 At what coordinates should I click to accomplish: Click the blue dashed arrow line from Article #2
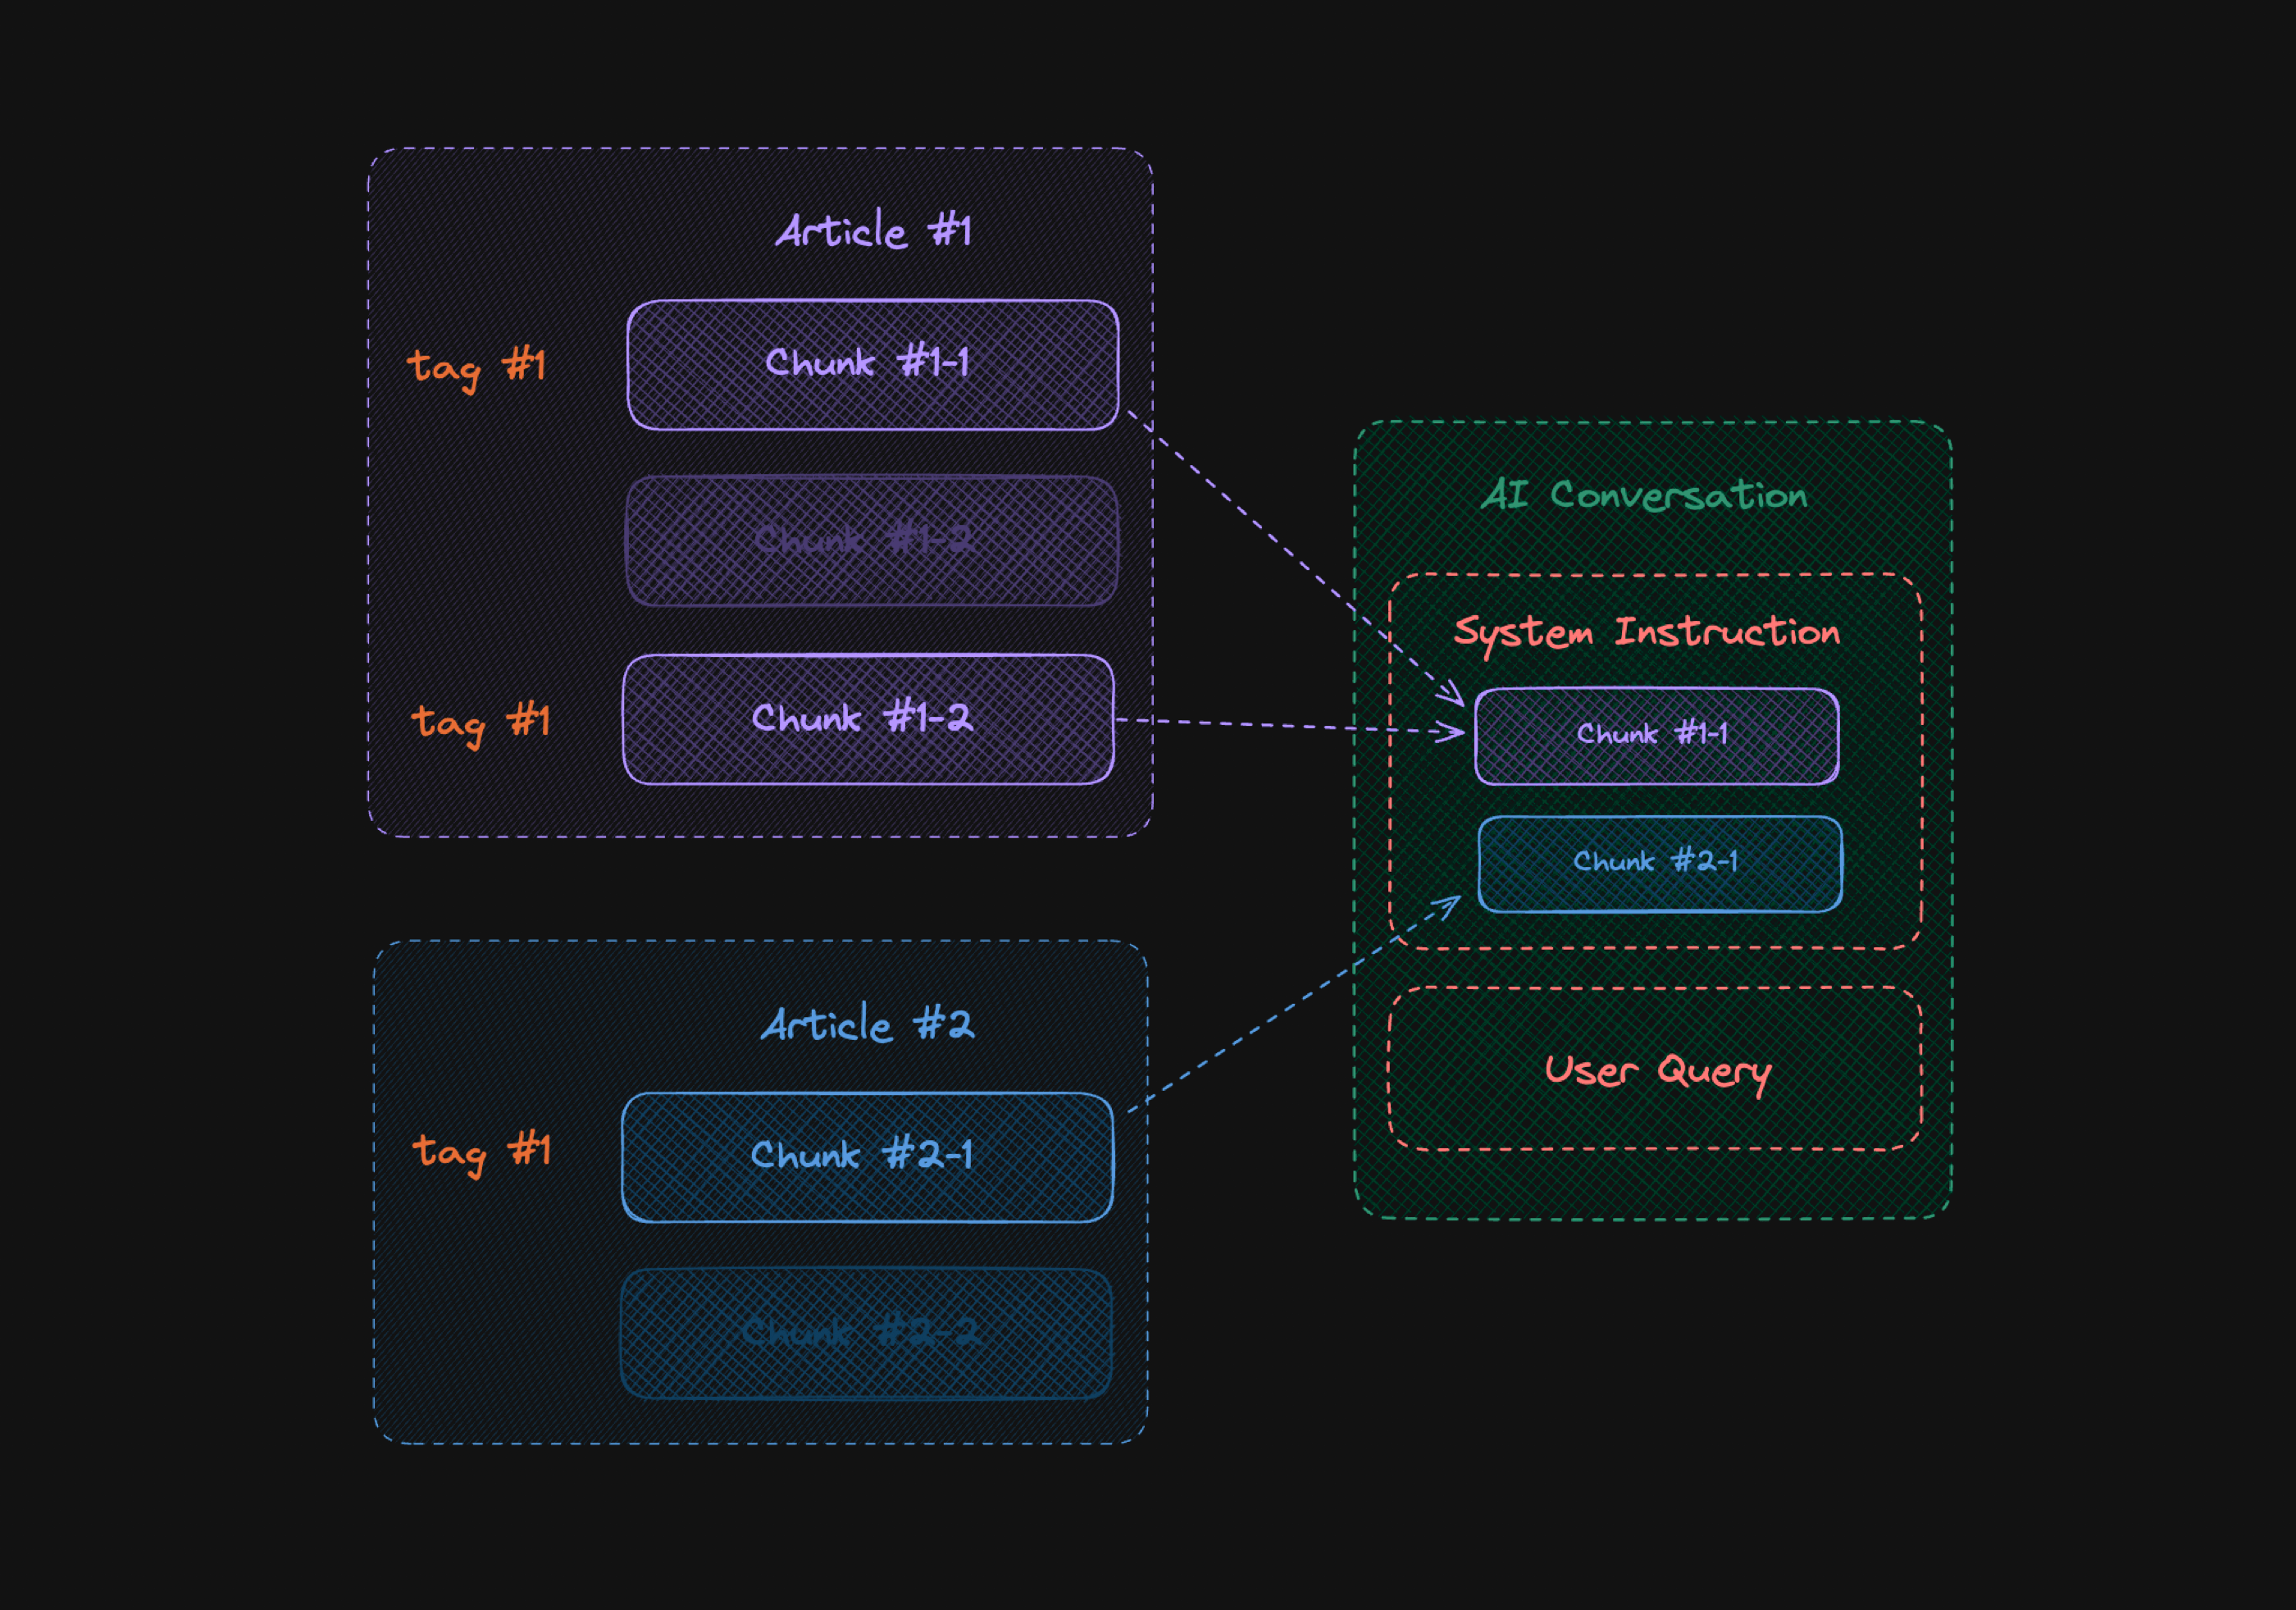coord(1290,1010)
